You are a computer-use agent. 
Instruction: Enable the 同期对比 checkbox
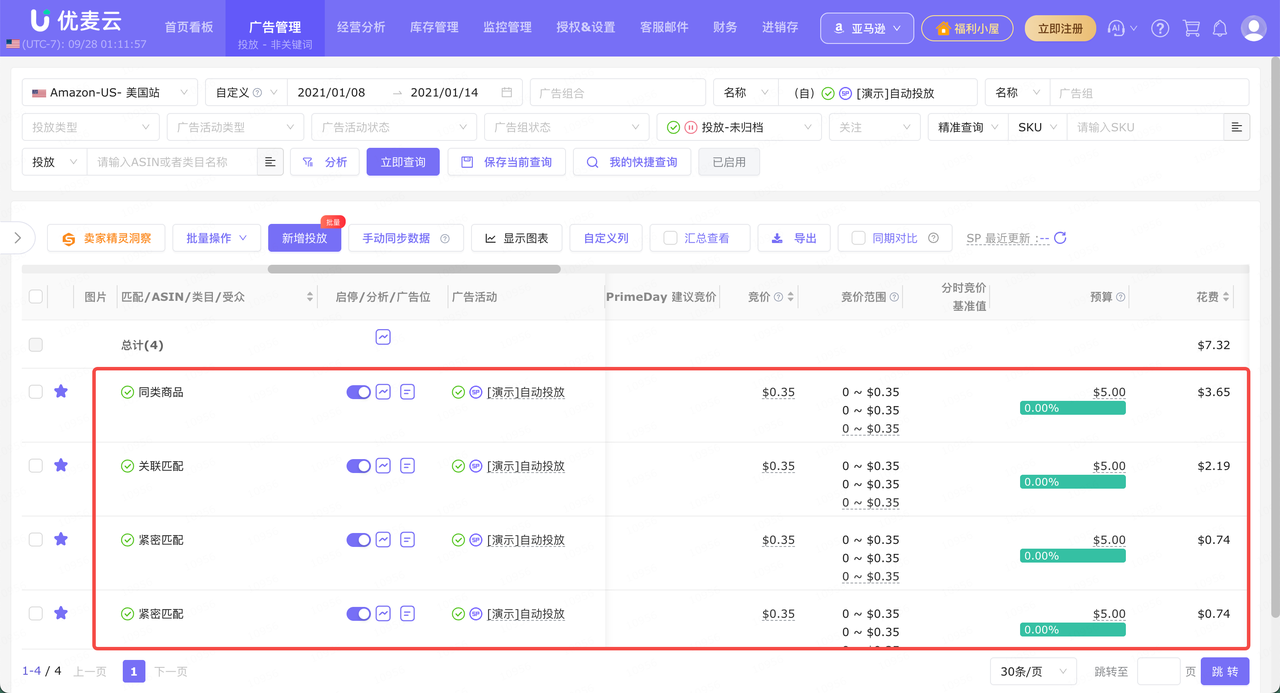[x=858, y=238]
